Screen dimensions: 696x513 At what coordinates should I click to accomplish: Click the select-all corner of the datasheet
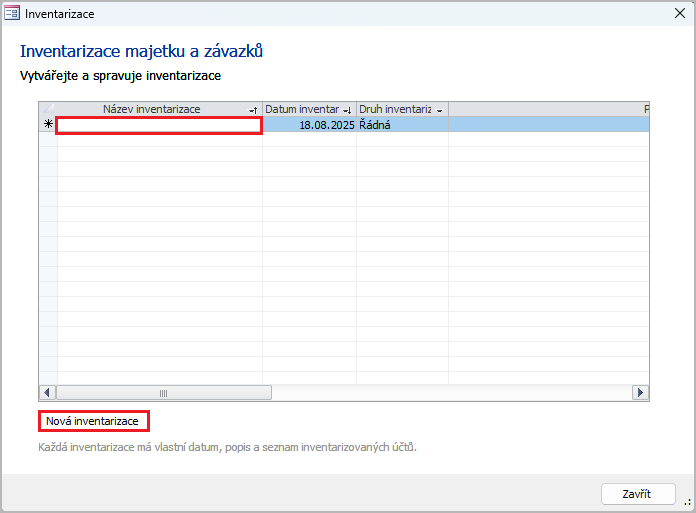point(48,109)
